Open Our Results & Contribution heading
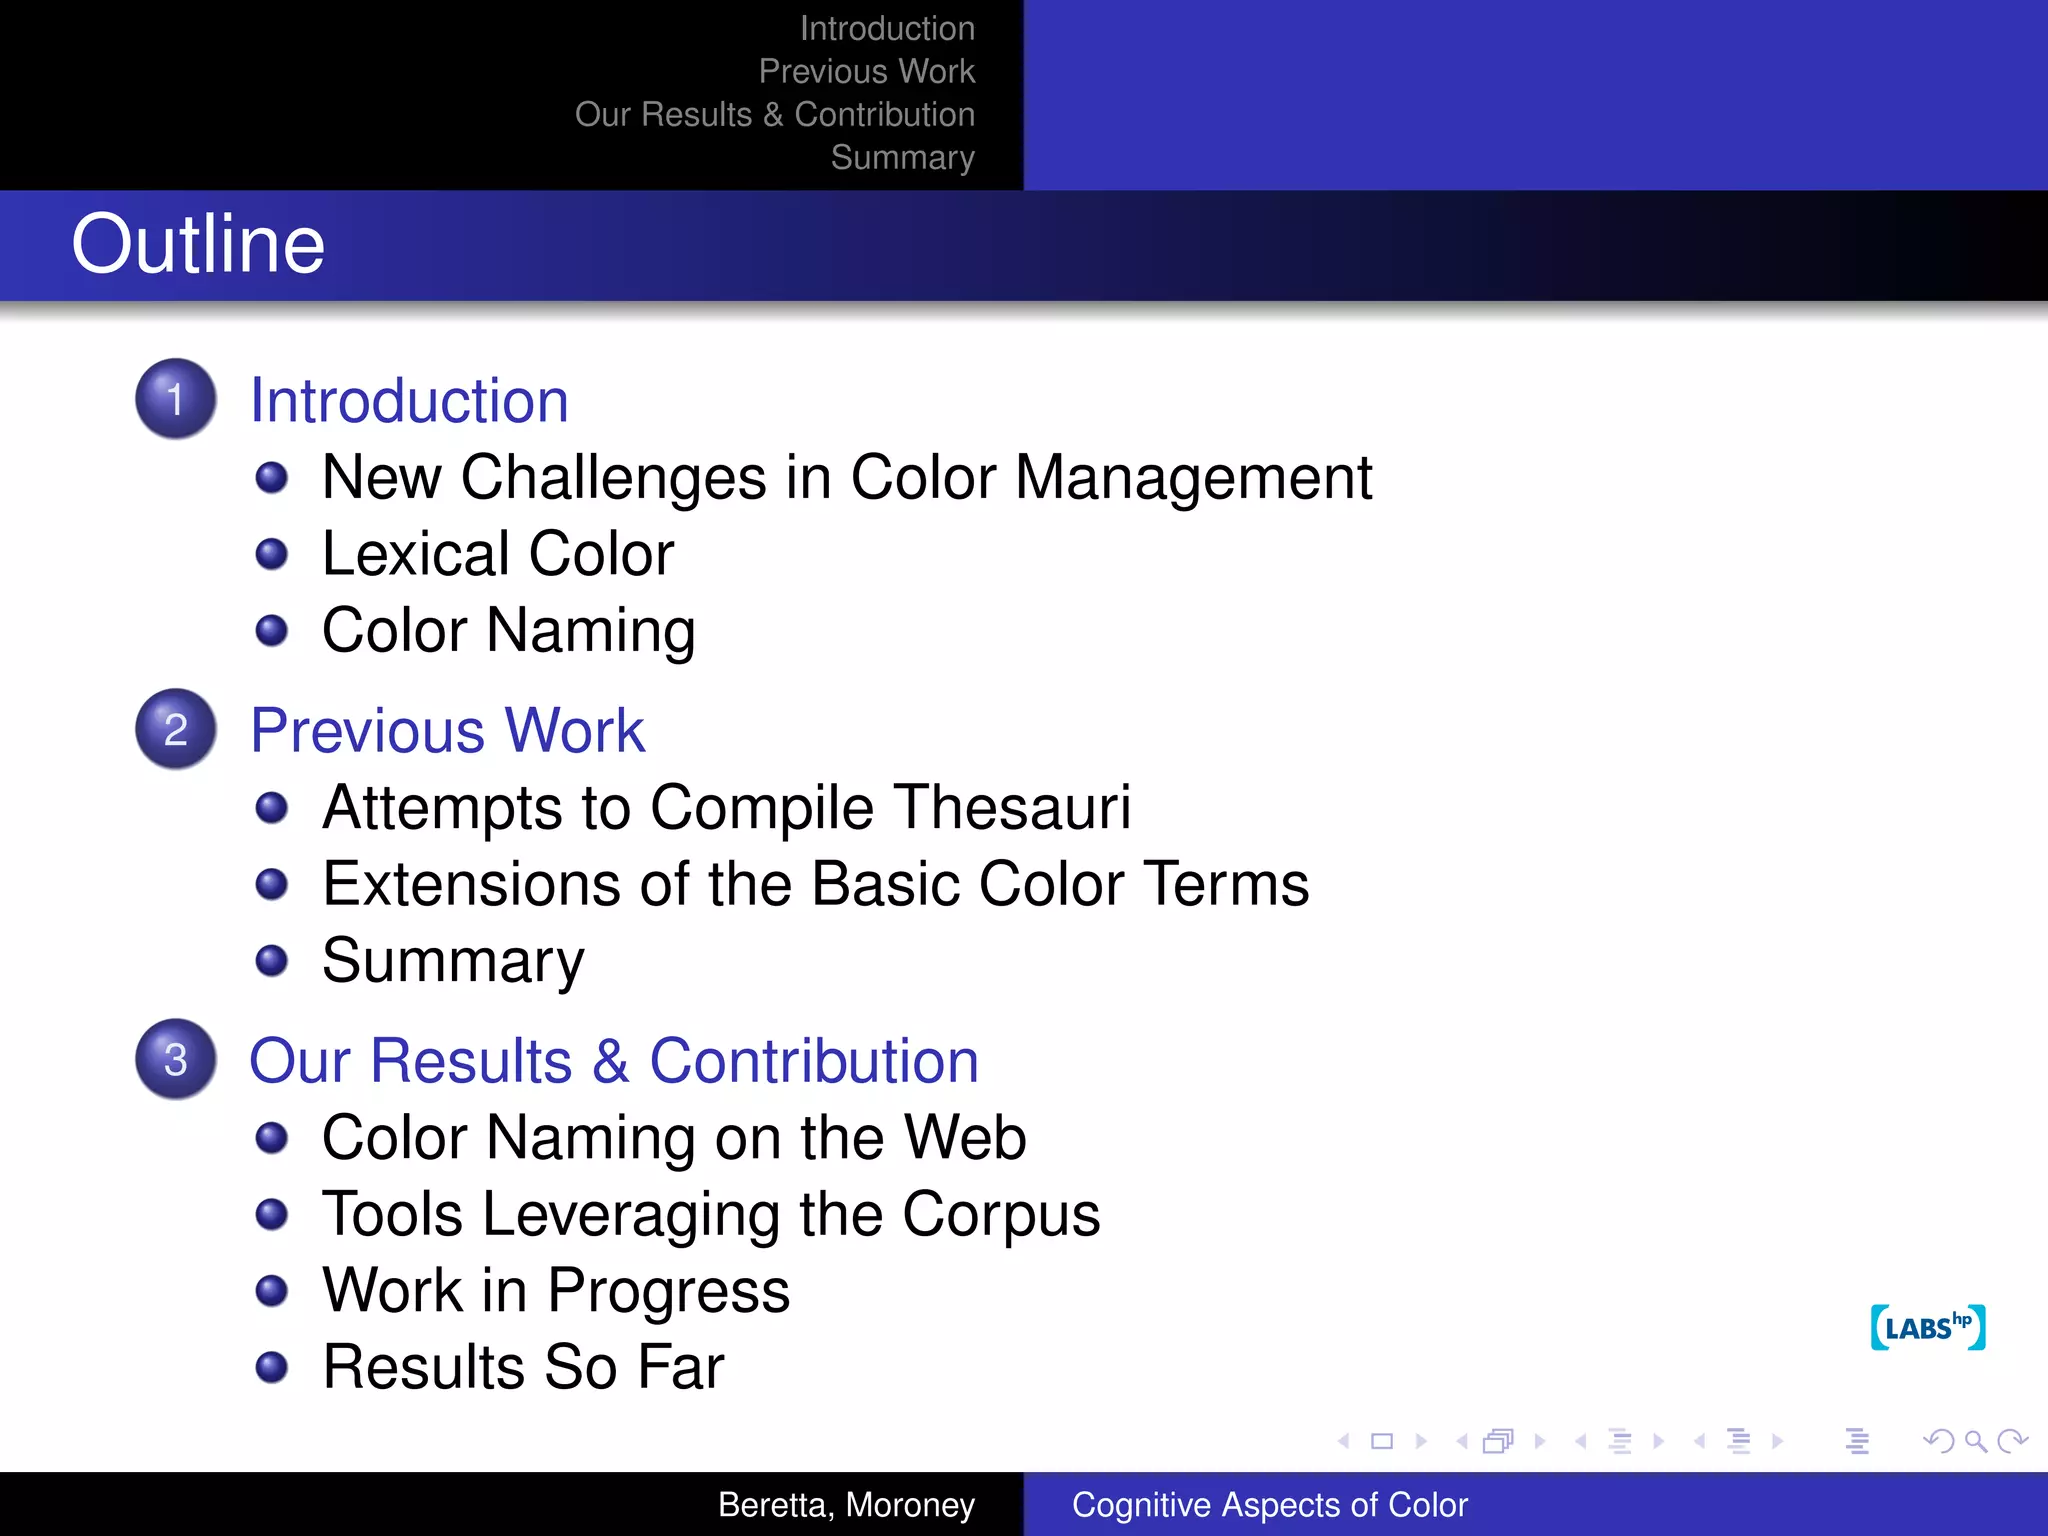 point(613,1060)
